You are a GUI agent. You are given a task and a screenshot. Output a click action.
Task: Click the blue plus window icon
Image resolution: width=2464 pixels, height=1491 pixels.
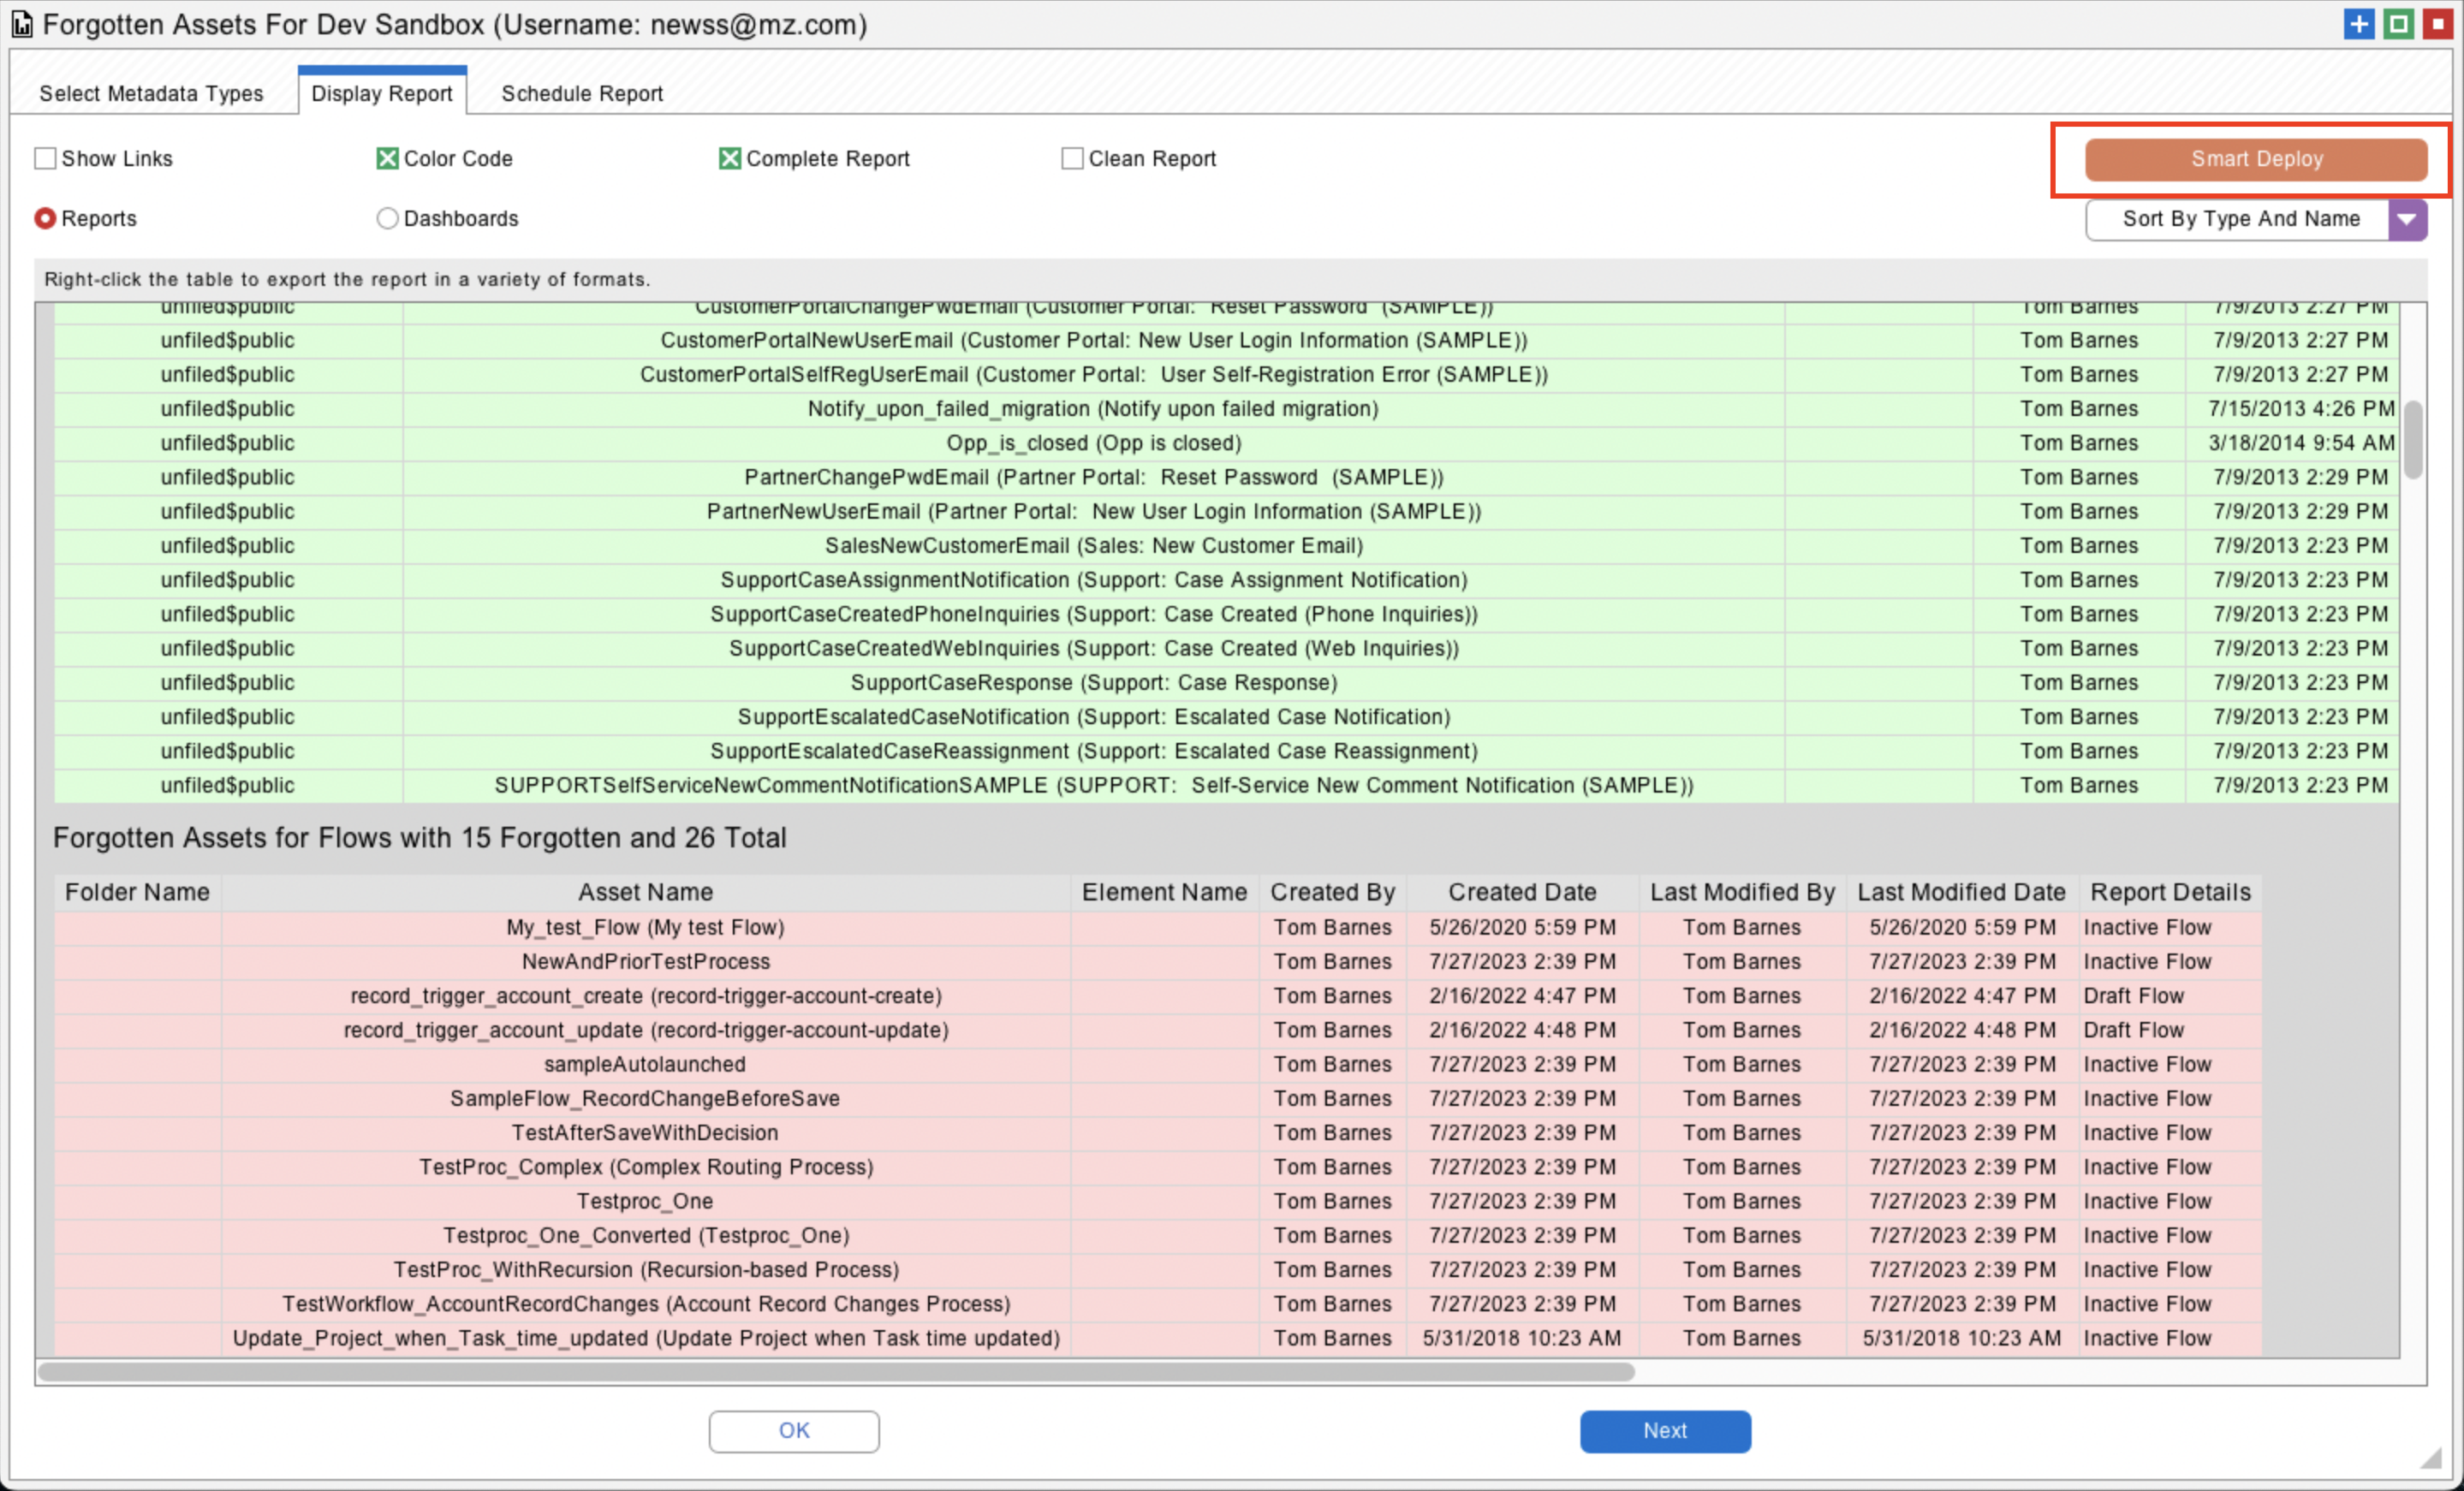(2359, 25)
